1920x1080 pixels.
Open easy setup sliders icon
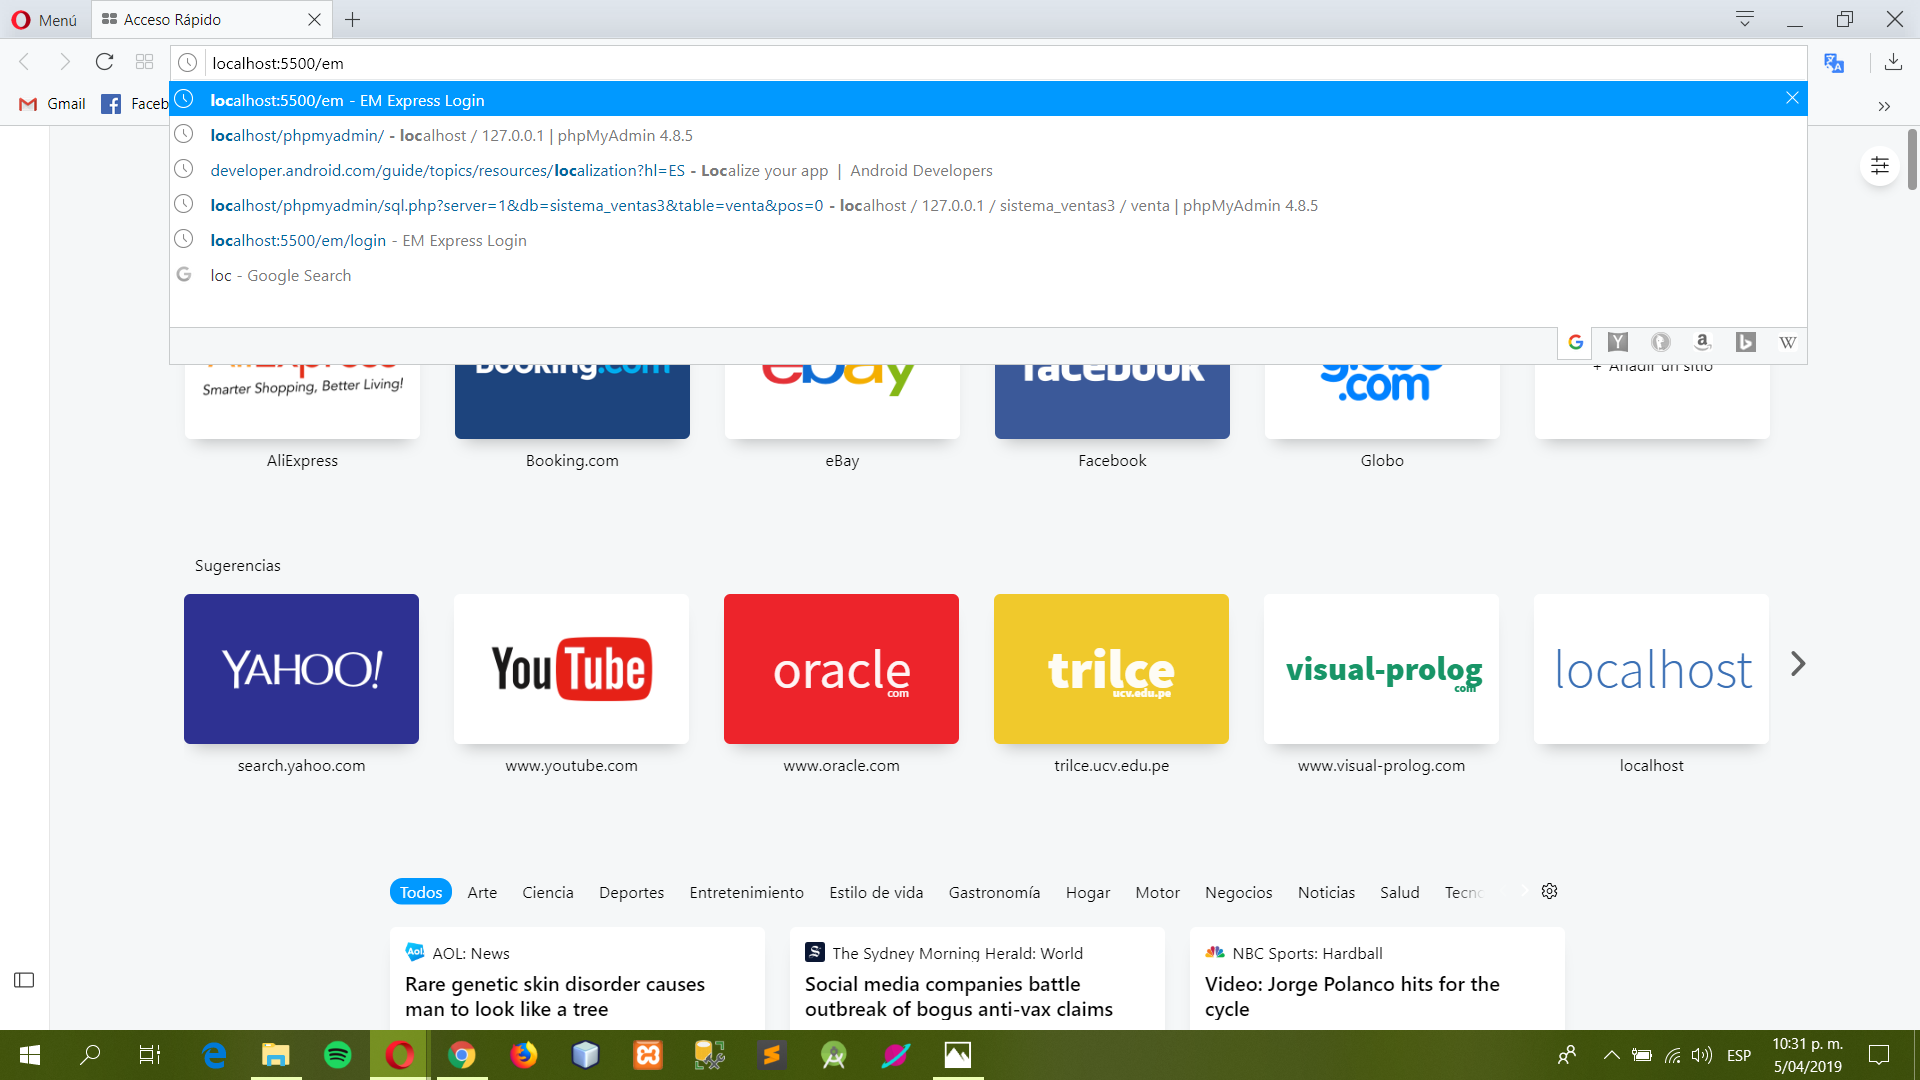[x=1880, y=165]
